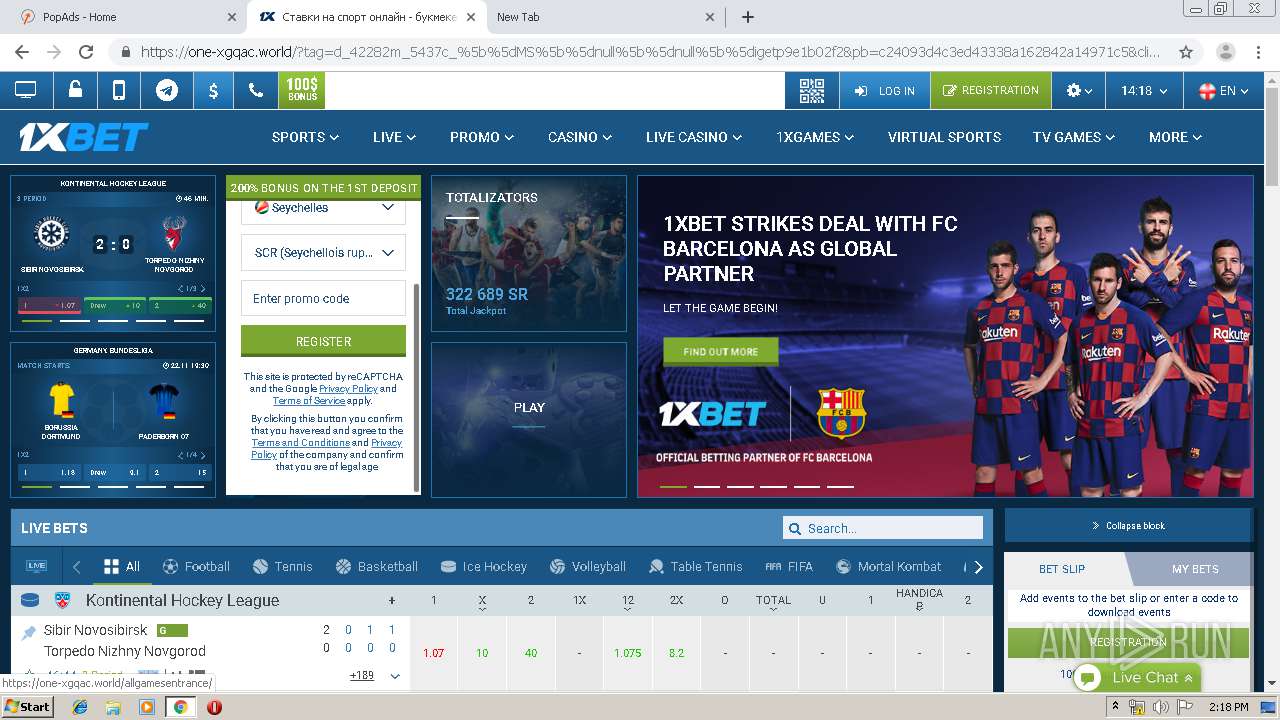
Task: Click the LOG IN button
Action: tap(885, 90)
